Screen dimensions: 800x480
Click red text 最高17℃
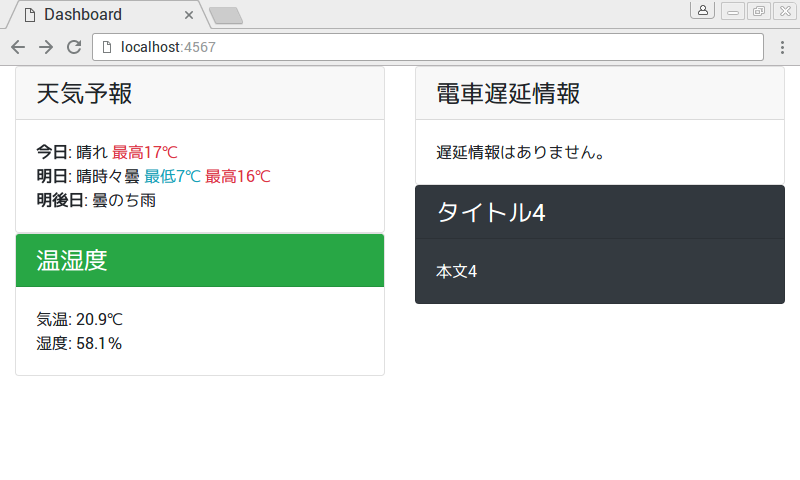[x=145, y=152]
